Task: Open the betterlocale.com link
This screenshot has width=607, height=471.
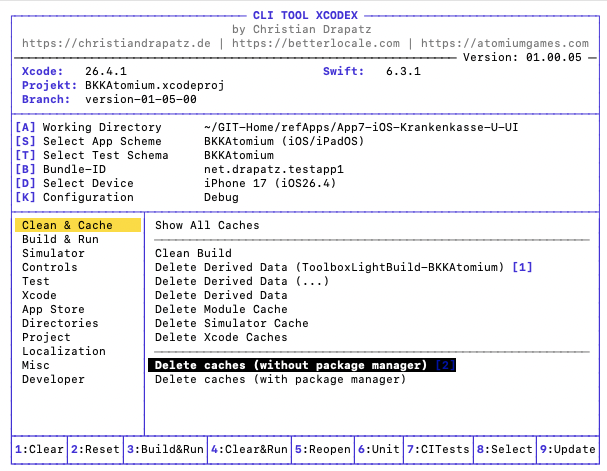Action: coord(316,43)
